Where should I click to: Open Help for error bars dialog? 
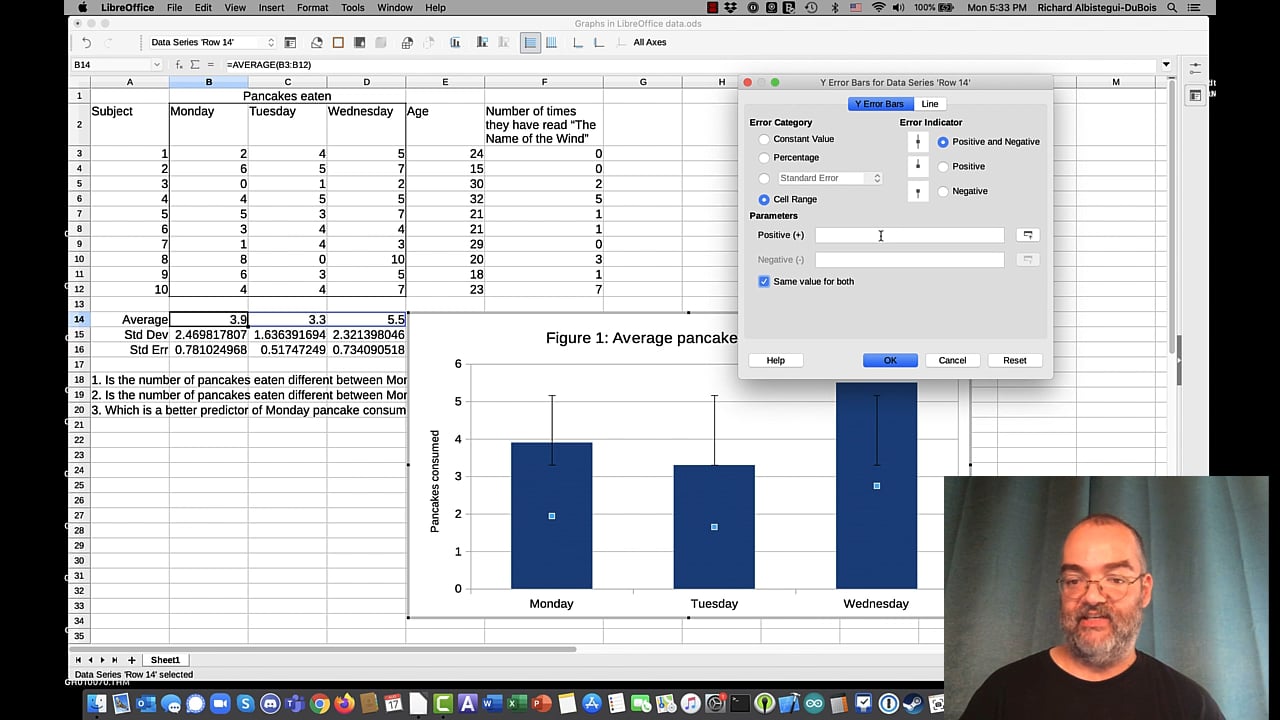tap(775, 361)
